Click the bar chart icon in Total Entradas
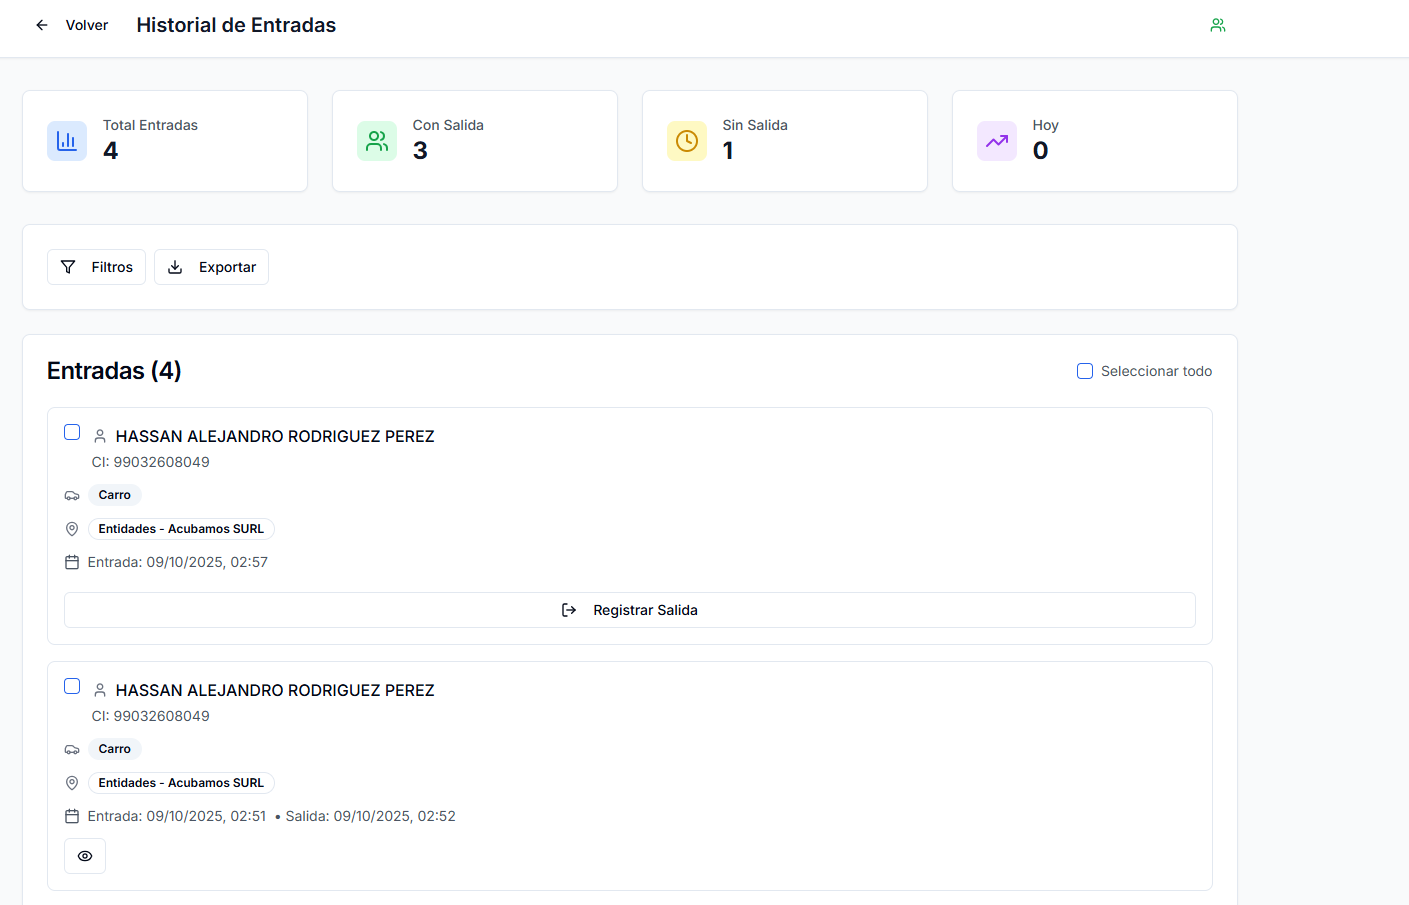This screenshot has height=905, width=1409. coord(67,141)
